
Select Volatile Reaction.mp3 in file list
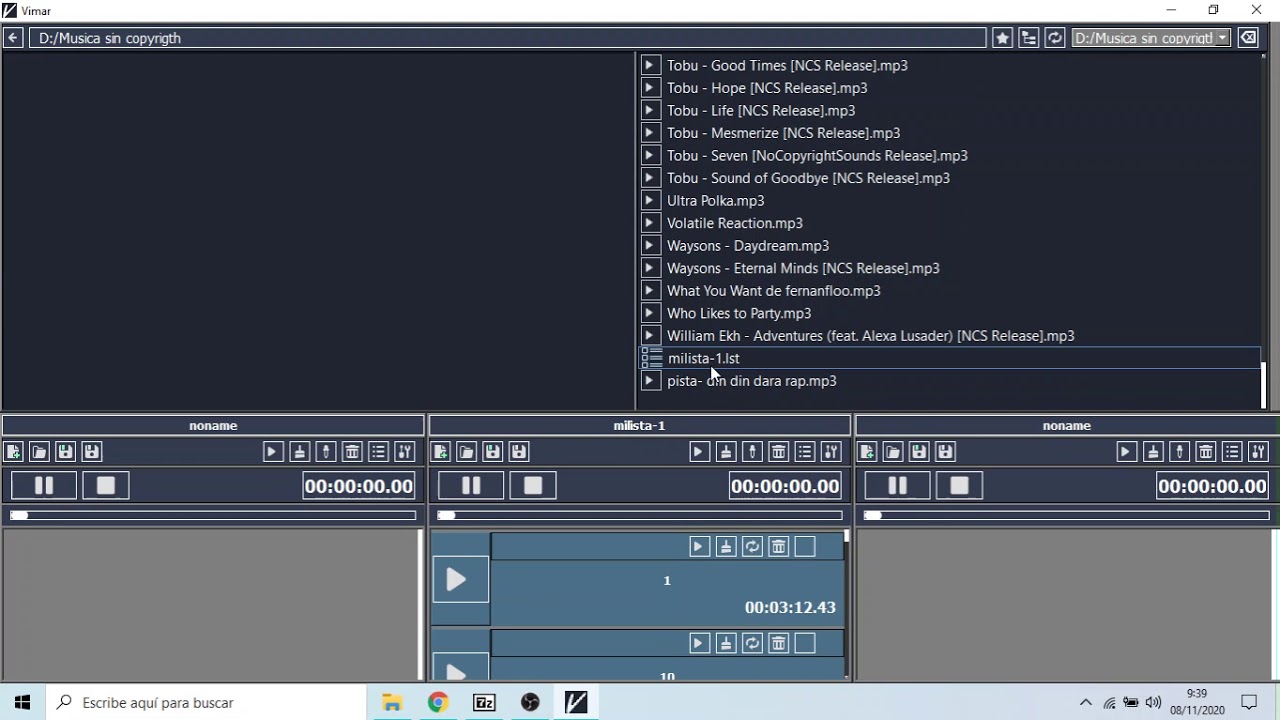click(x=735, y=223)
